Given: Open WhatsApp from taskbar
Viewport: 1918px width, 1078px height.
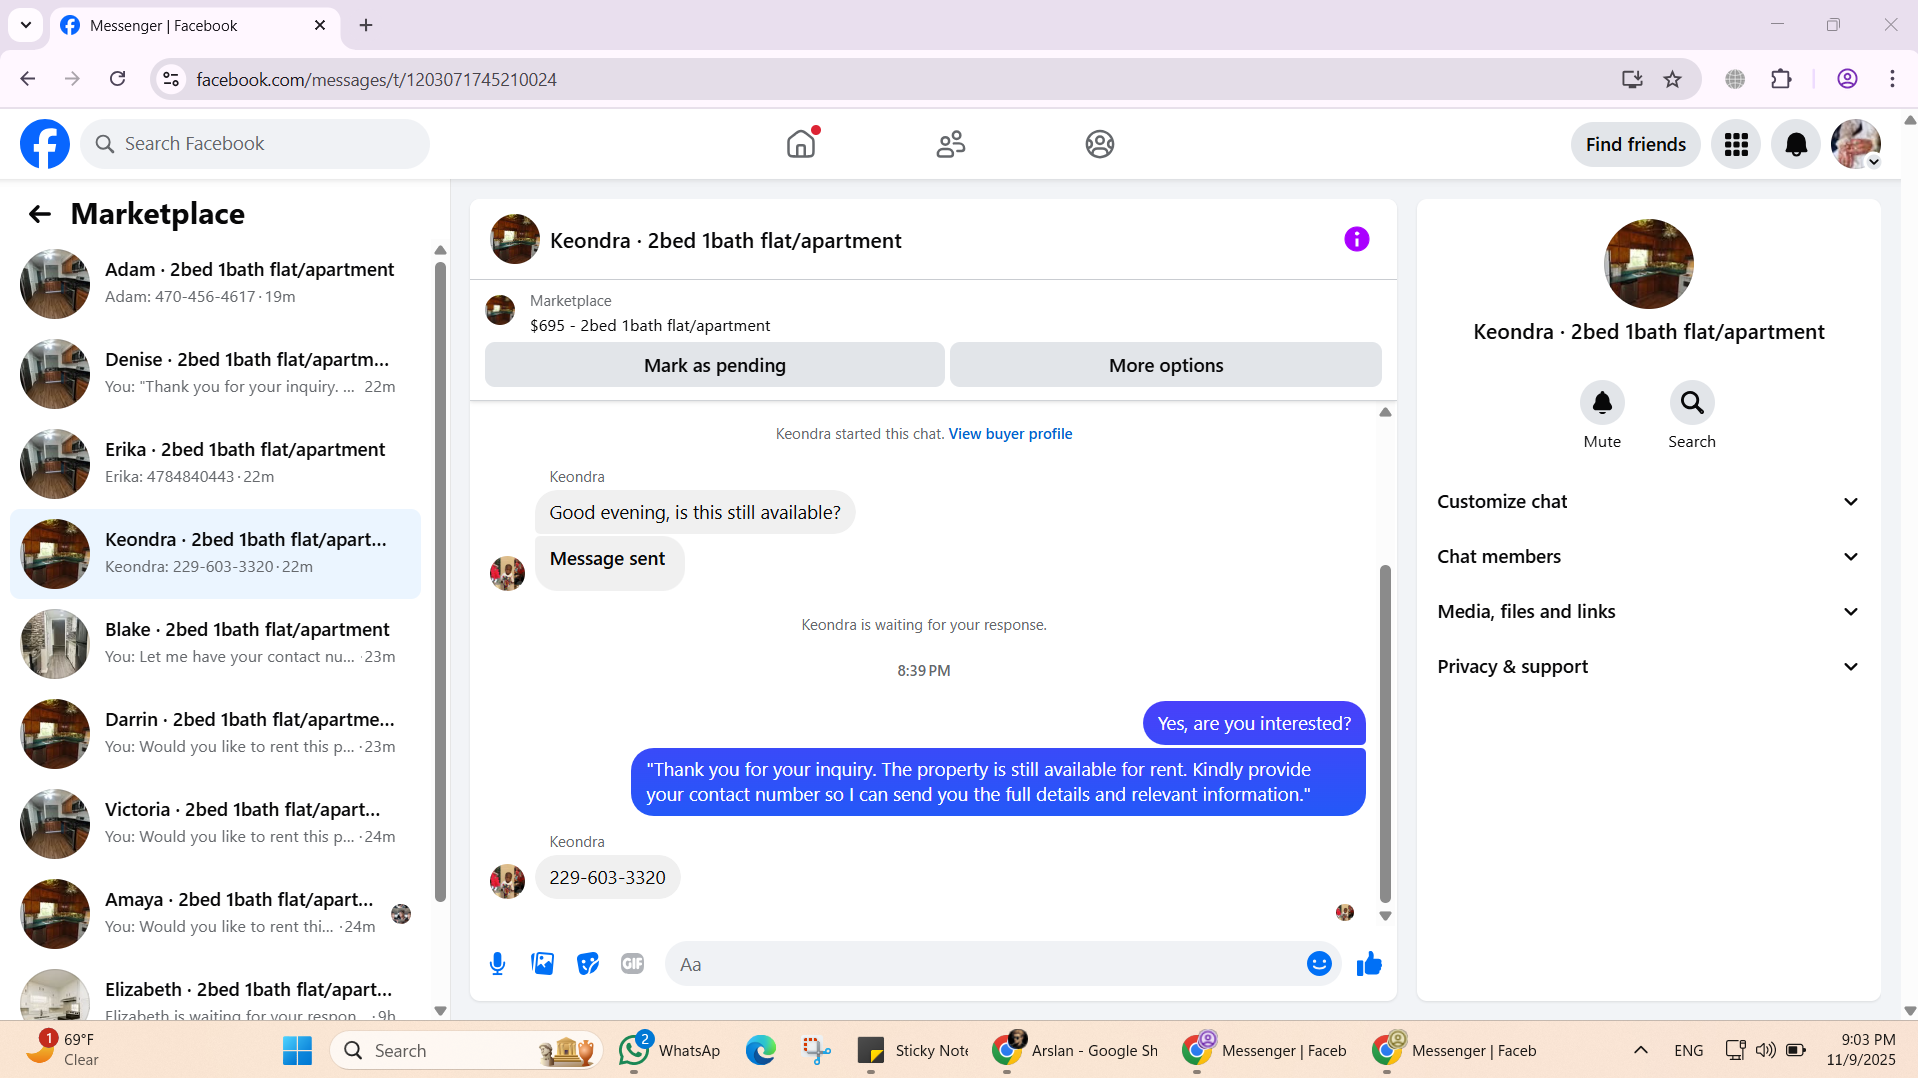Looking at the screenshot, I should 670,1050.
